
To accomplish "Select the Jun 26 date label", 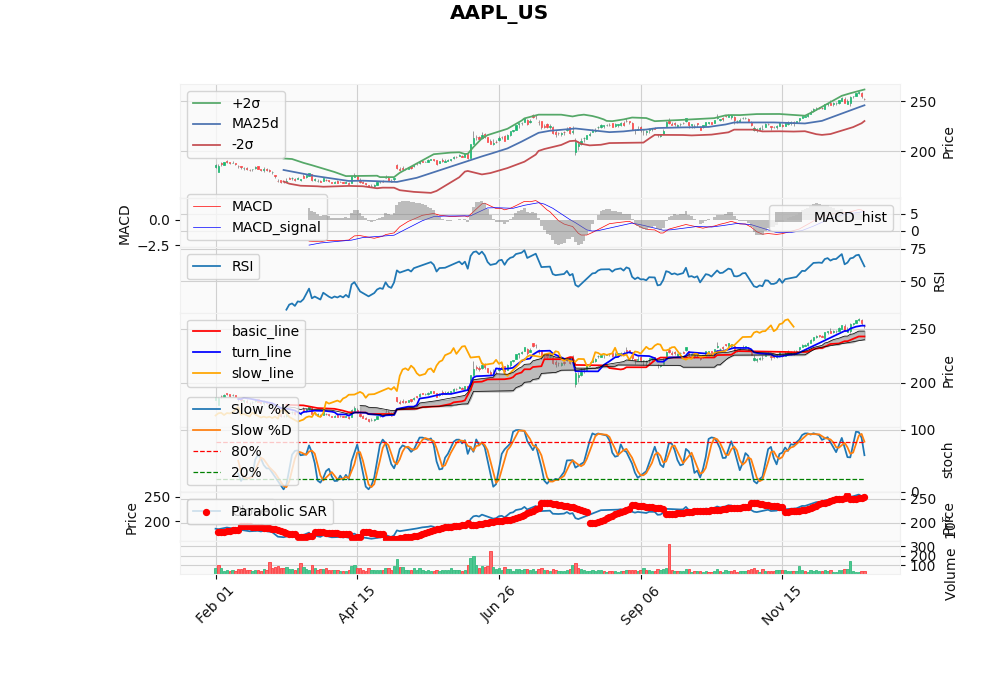I will click(497, 605).
